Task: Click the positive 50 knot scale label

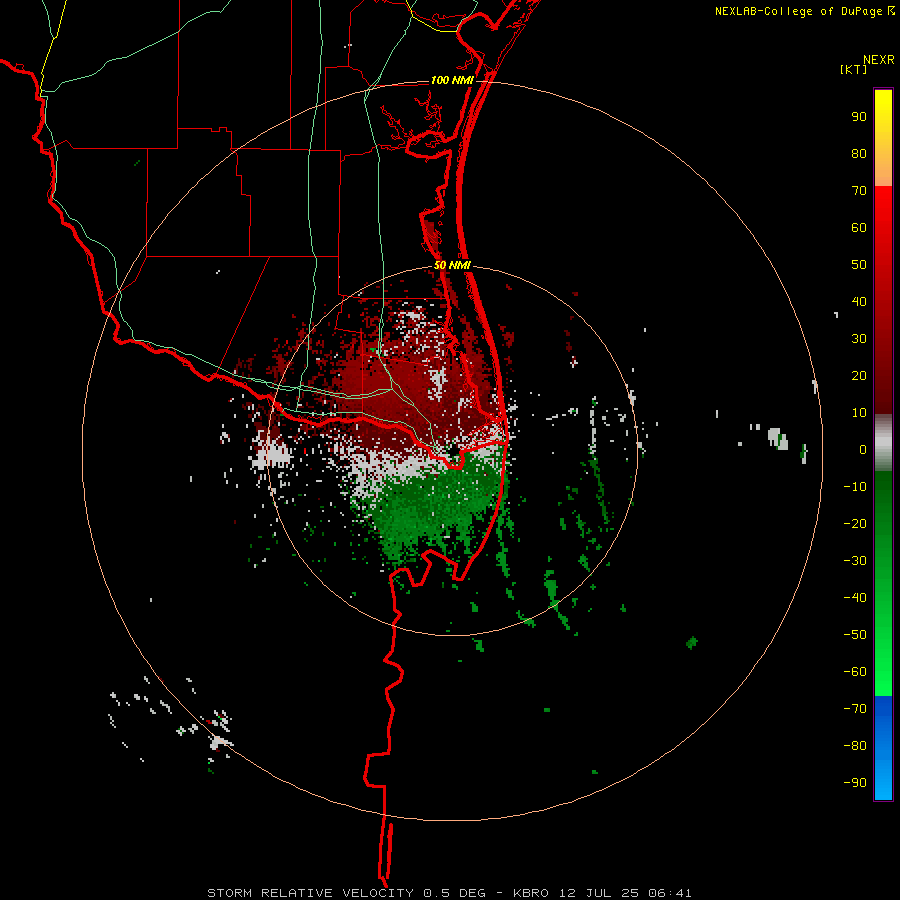Action: [859, 265]
